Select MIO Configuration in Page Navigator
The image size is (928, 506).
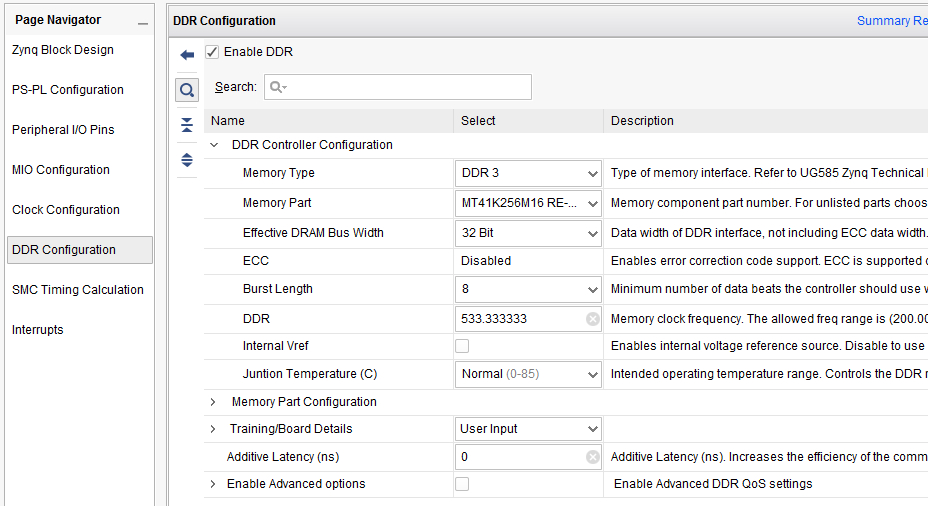tap(61, 170)
